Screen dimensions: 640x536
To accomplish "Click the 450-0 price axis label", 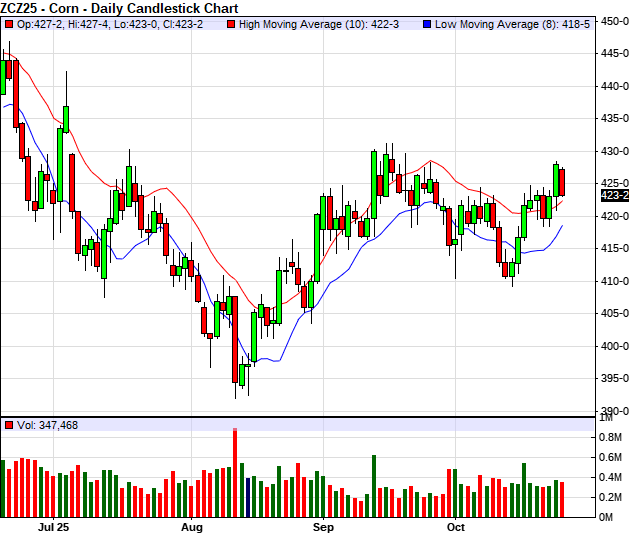I will pos(616,20).
